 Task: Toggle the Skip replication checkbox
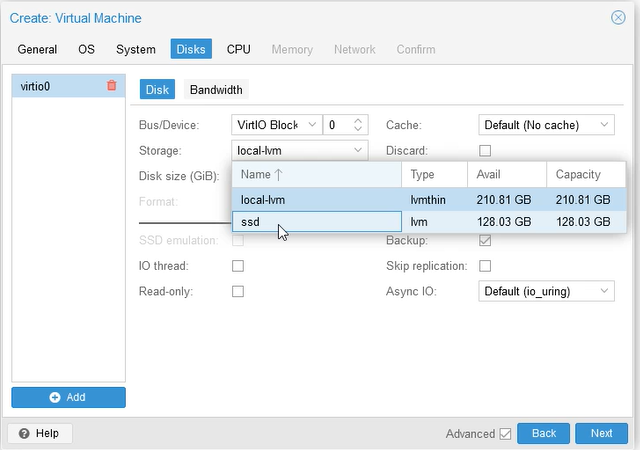coord(485,266)
